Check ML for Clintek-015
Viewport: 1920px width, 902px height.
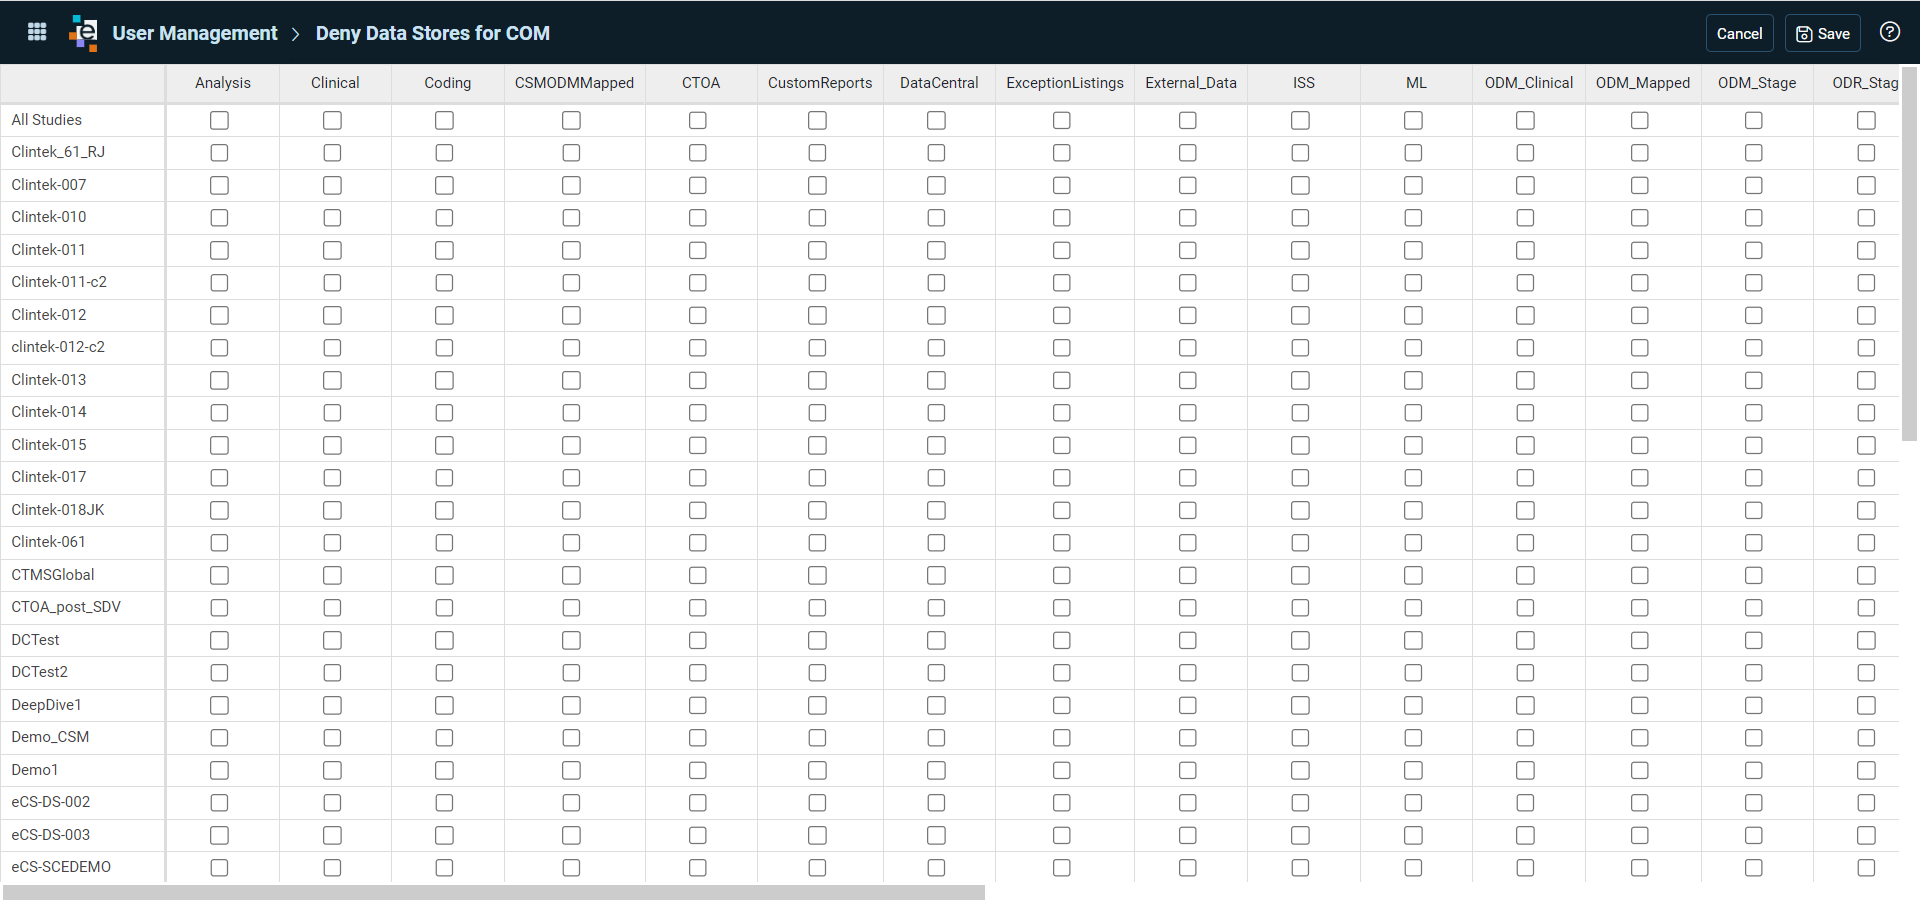pyautogui.click(x=1413, y=445)
